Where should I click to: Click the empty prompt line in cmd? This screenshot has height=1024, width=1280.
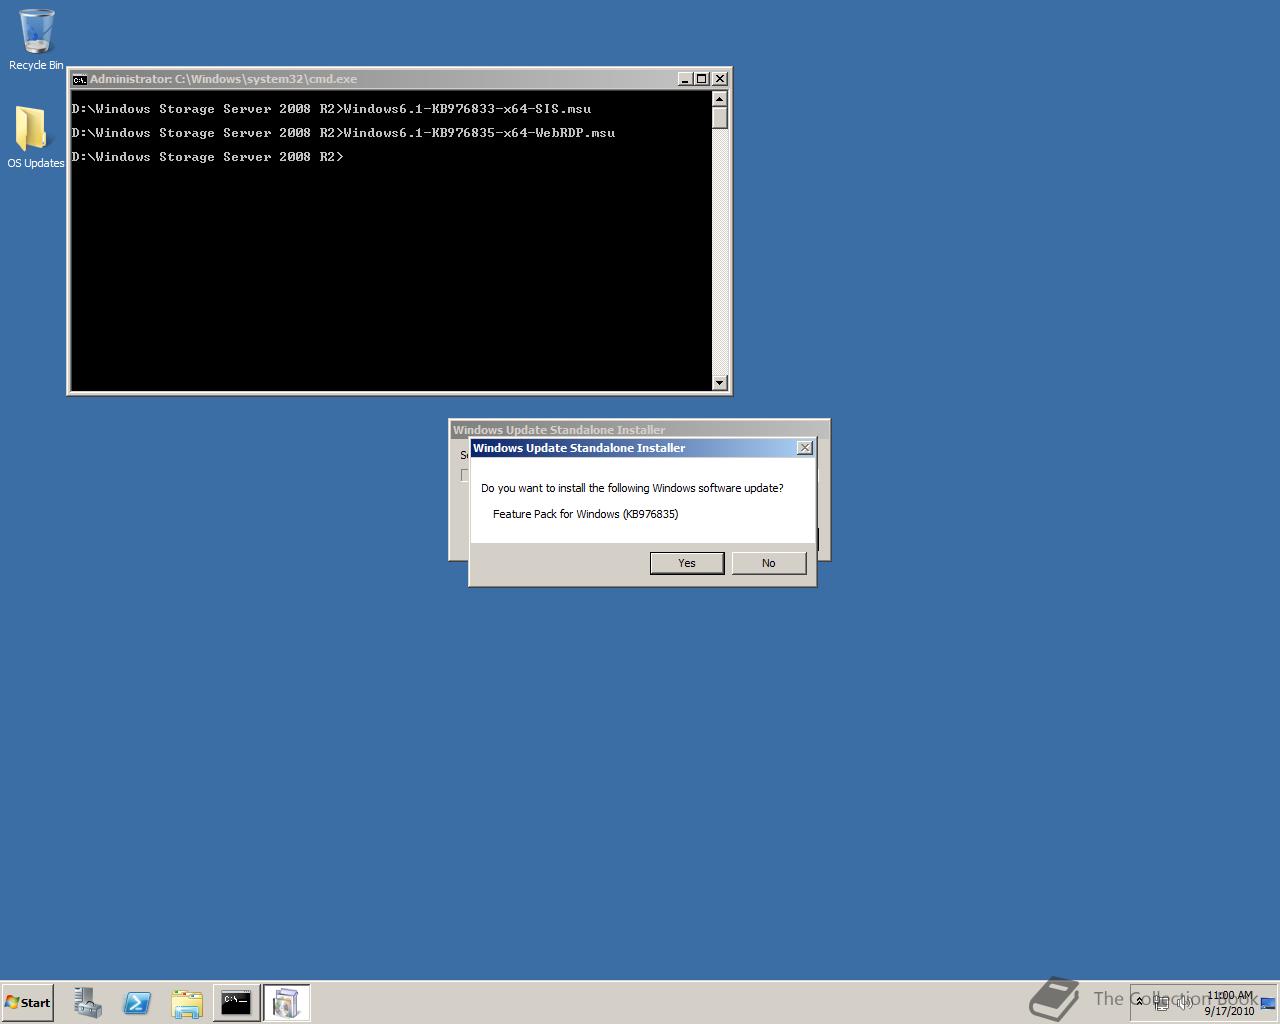point(208,157)
